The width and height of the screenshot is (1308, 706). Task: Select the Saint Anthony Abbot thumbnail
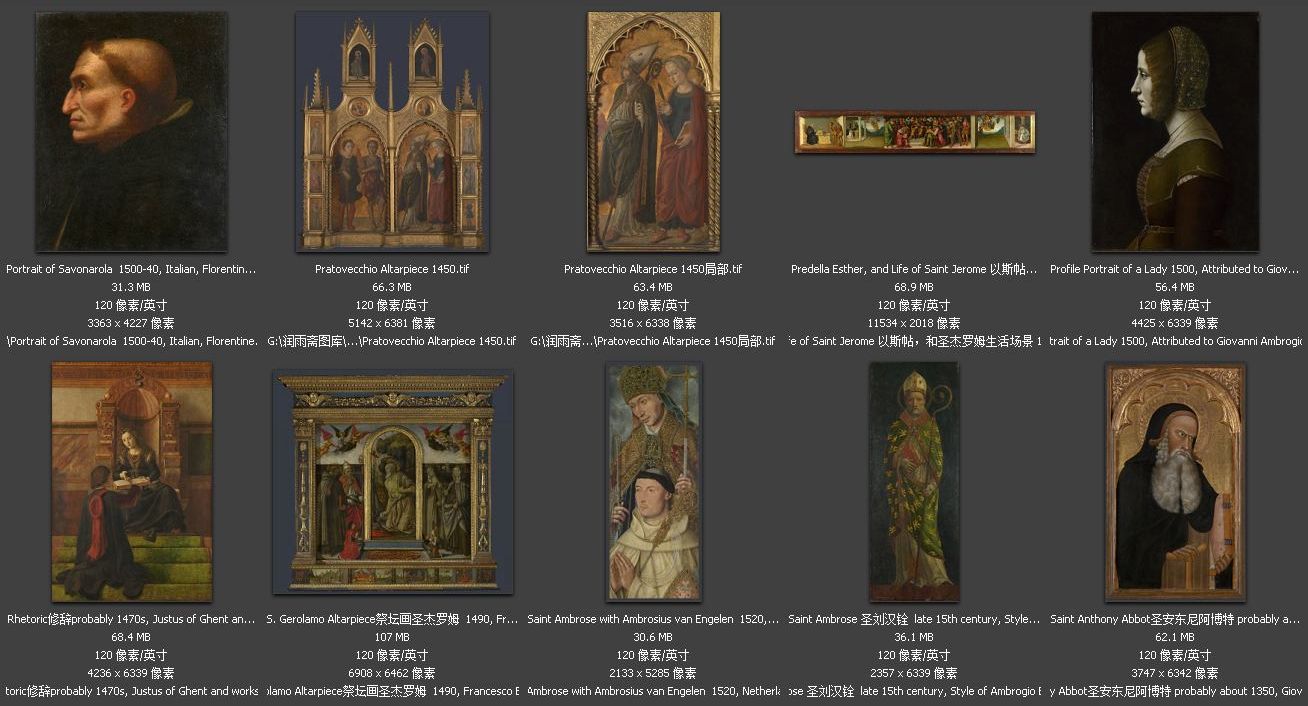coord(1175,482)
